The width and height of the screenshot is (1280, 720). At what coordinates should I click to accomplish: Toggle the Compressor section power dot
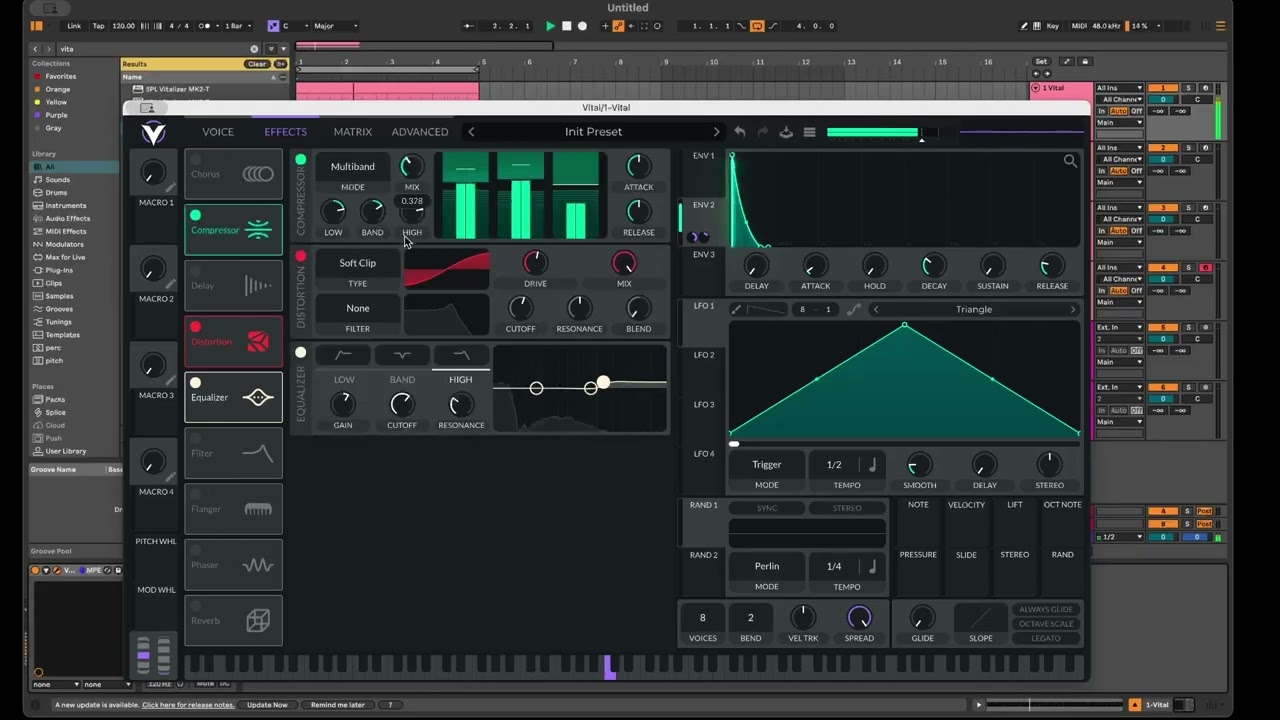[300, 160]
